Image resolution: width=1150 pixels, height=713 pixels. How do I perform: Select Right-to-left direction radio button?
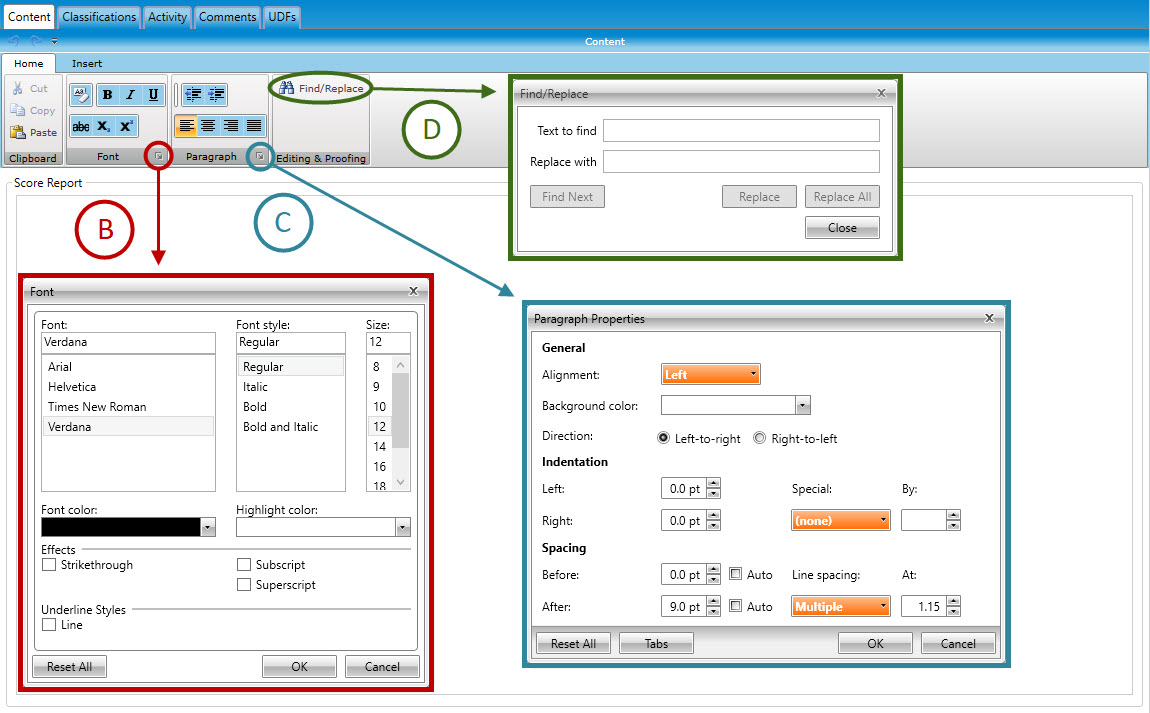[x=759, y=438]
